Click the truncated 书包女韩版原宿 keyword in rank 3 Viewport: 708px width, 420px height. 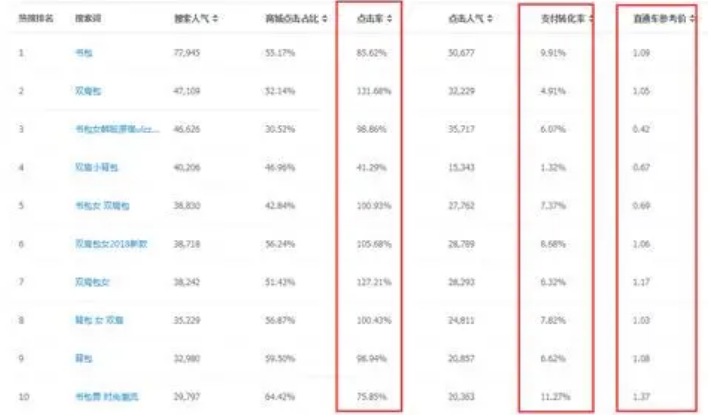point(117,129)
